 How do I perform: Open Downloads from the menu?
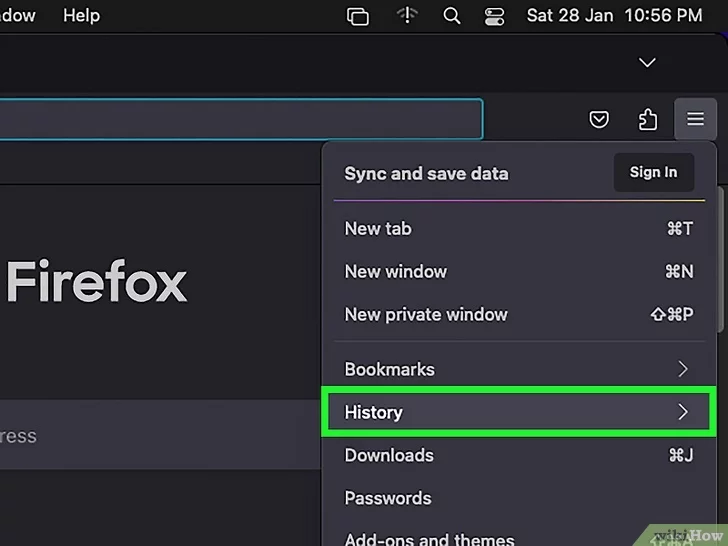coord(519,455)
